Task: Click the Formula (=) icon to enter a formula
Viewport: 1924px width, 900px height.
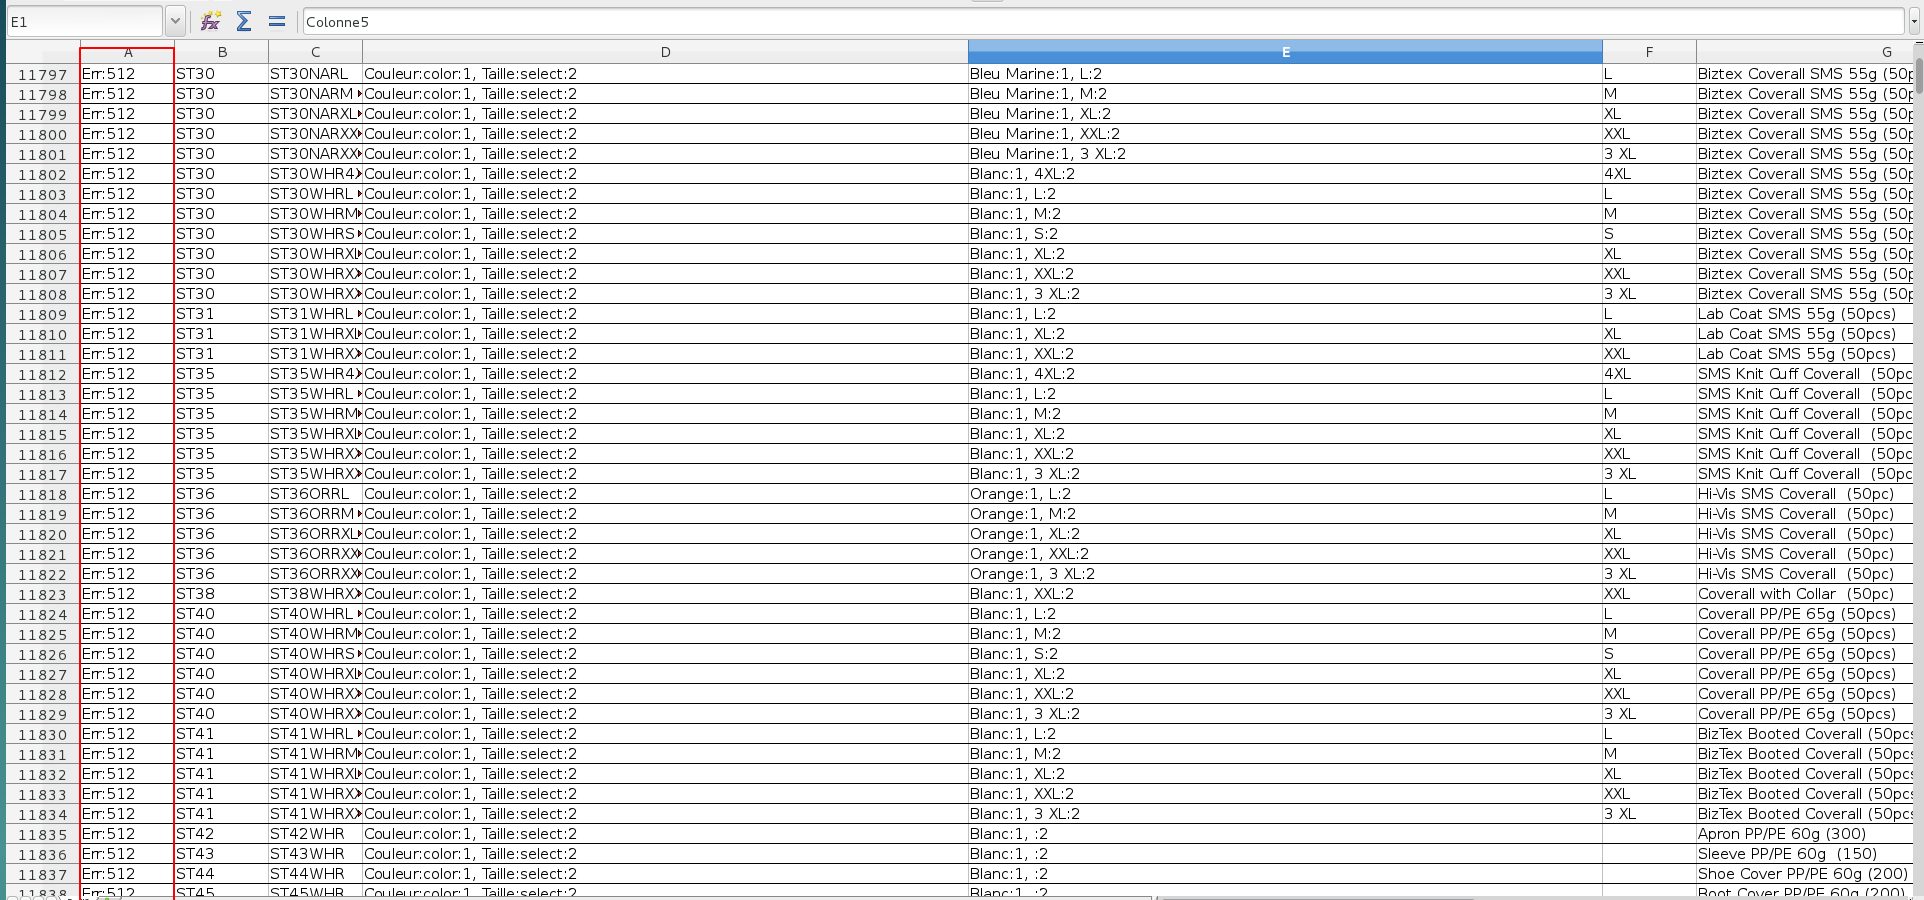Action: click(277, 20)
